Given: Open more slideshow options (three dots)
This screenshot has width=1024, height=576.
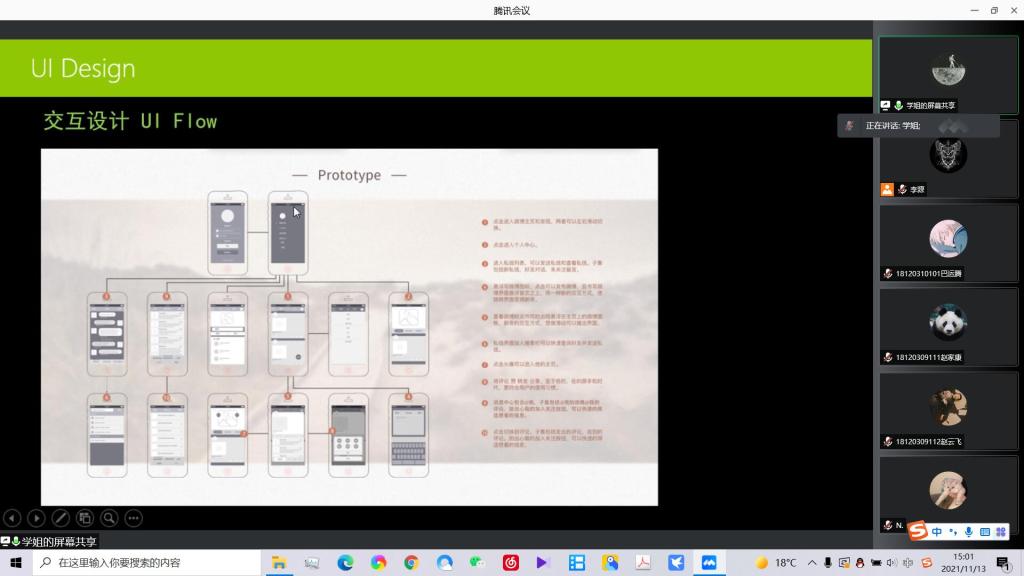Looking at the screenshot, I should click(133, 518).
